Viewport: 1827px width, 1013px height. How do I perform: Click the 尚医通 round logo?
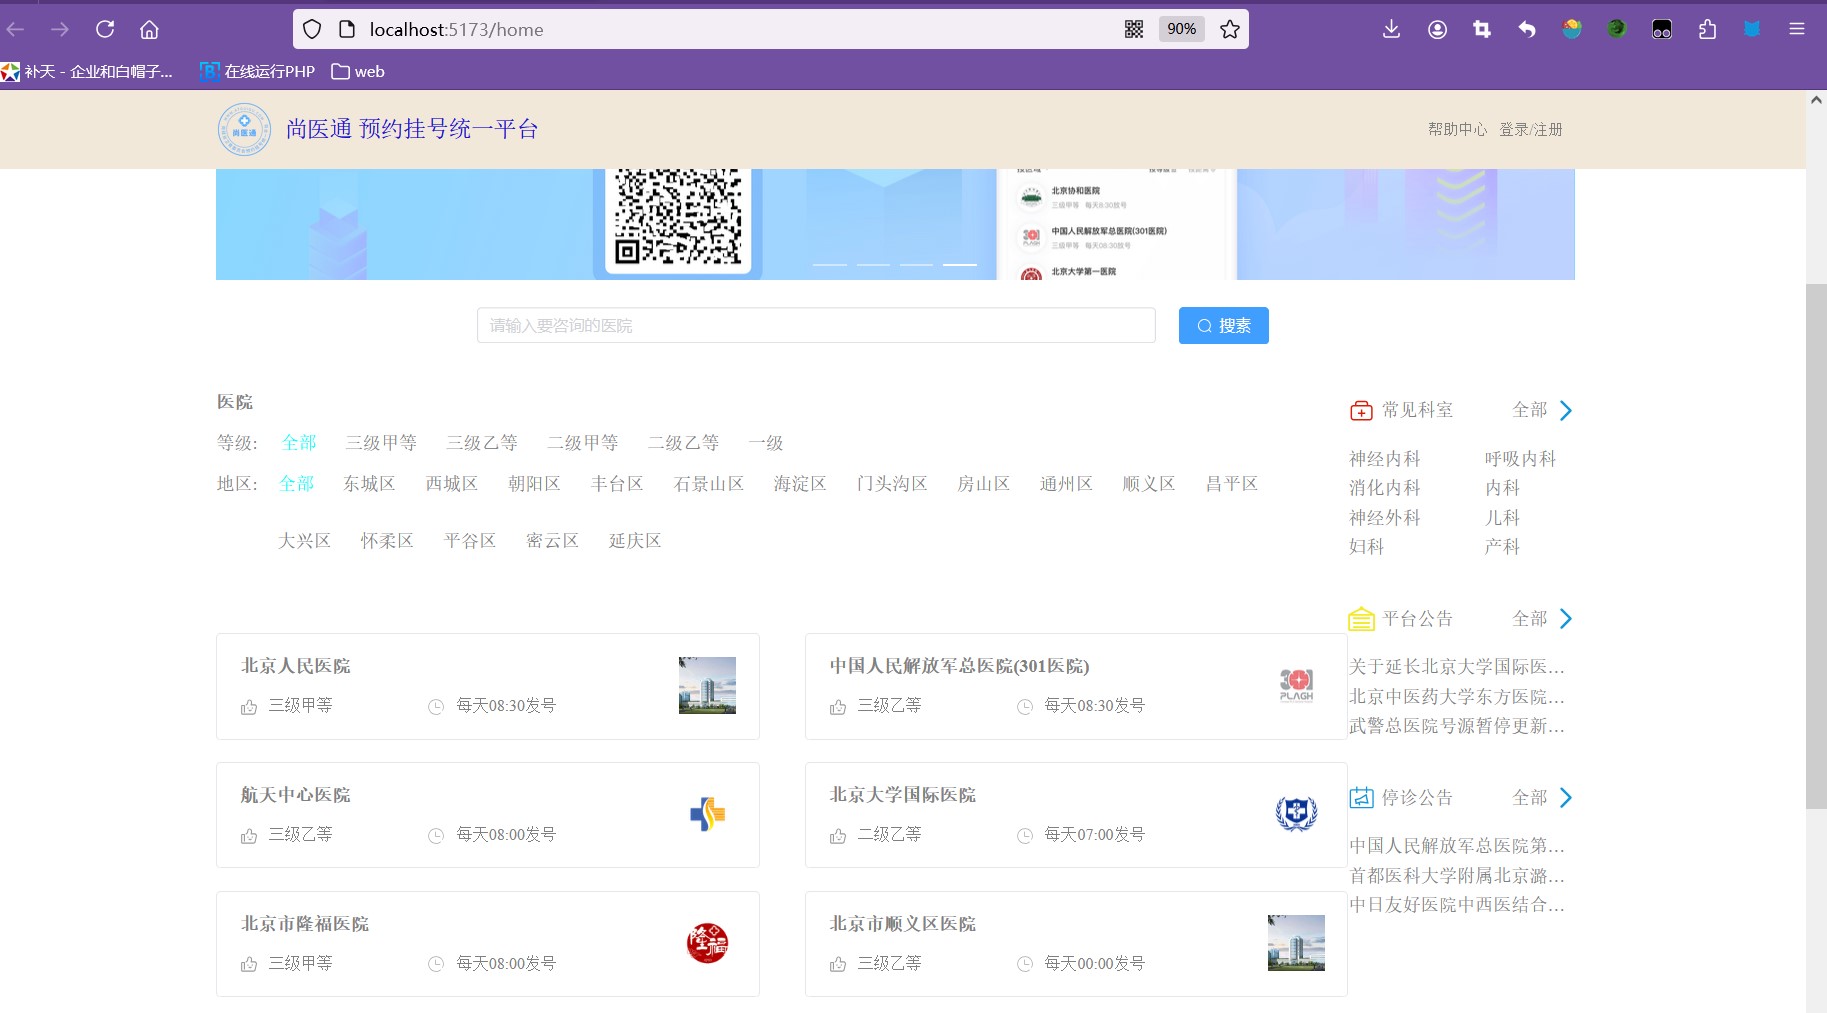(x=244, y=129)
